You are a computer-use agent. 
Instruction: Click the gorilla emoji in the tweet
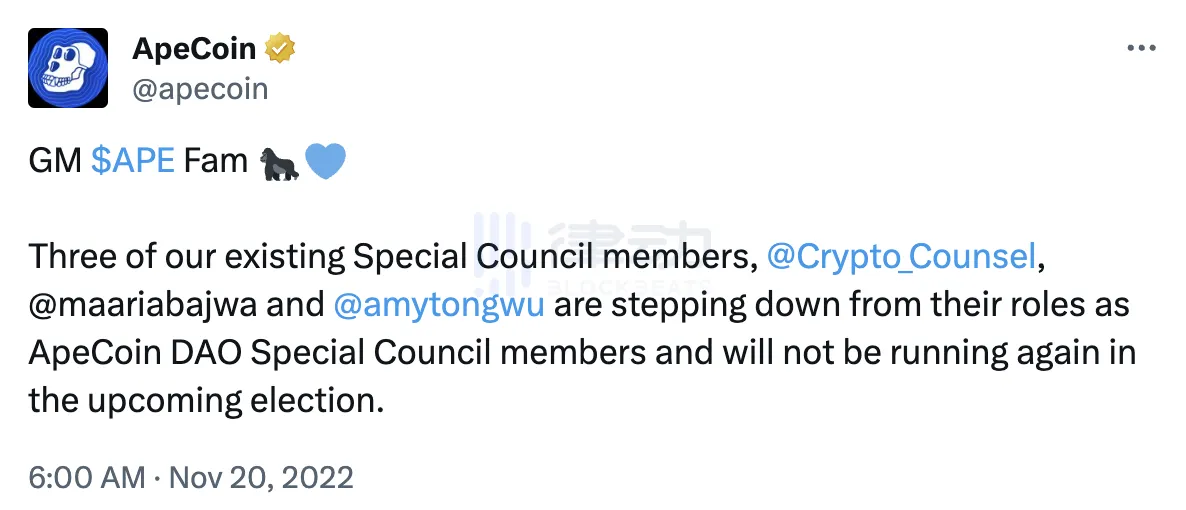[x=278, y=161]
